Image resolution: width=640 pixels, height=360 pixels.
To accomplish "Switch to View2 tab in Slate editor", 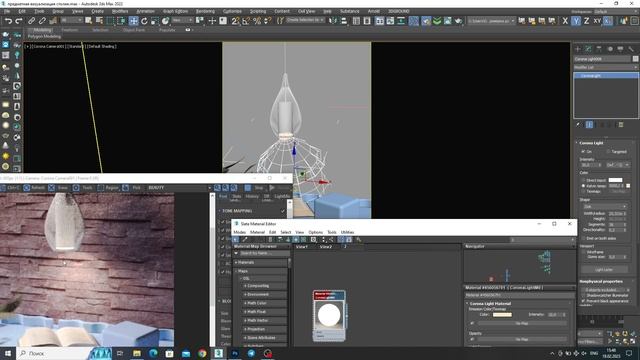I will point(326,247).
